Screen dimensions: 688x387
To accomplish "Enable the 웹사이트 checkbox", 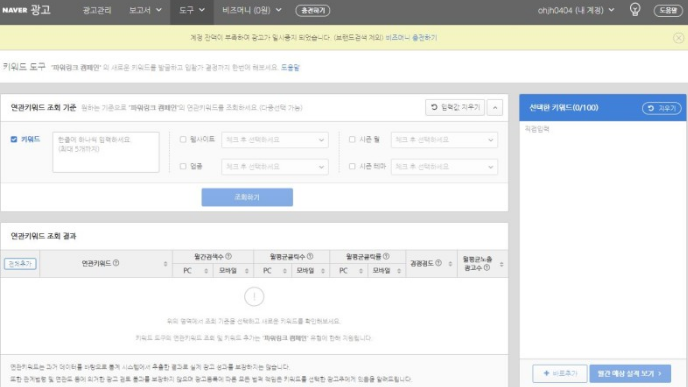I will point(183,139).
